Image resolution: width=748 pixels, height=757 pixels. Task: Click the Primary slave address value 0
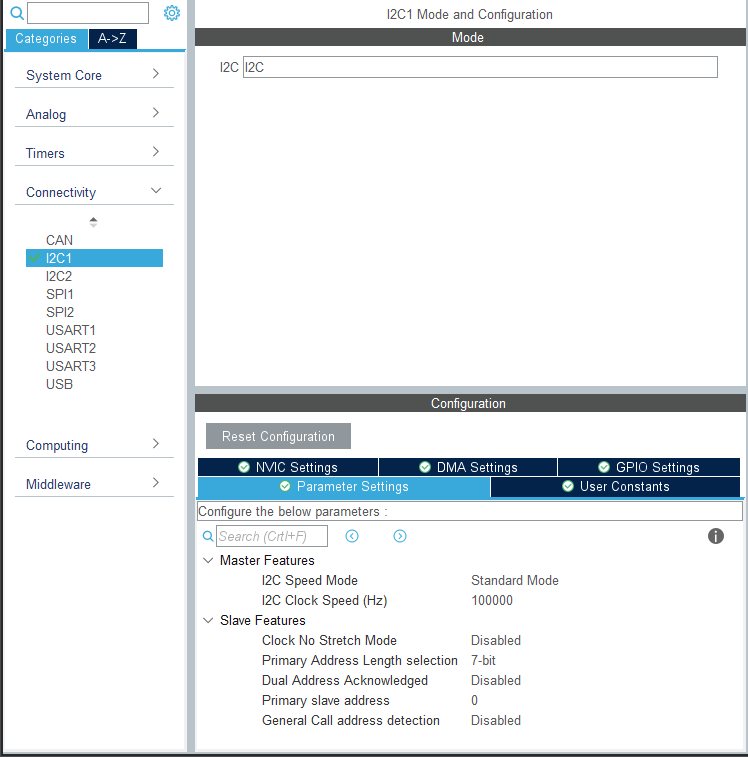pyautogui.click(x=474, y=700)
